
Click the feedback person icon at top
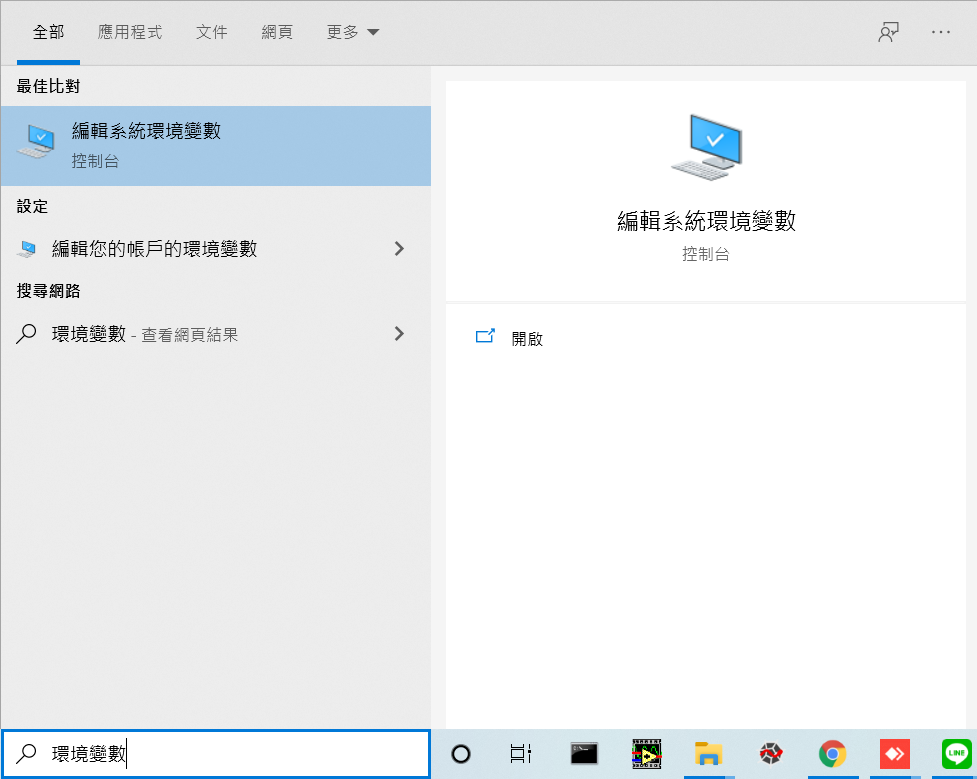(x=889, y=32)
